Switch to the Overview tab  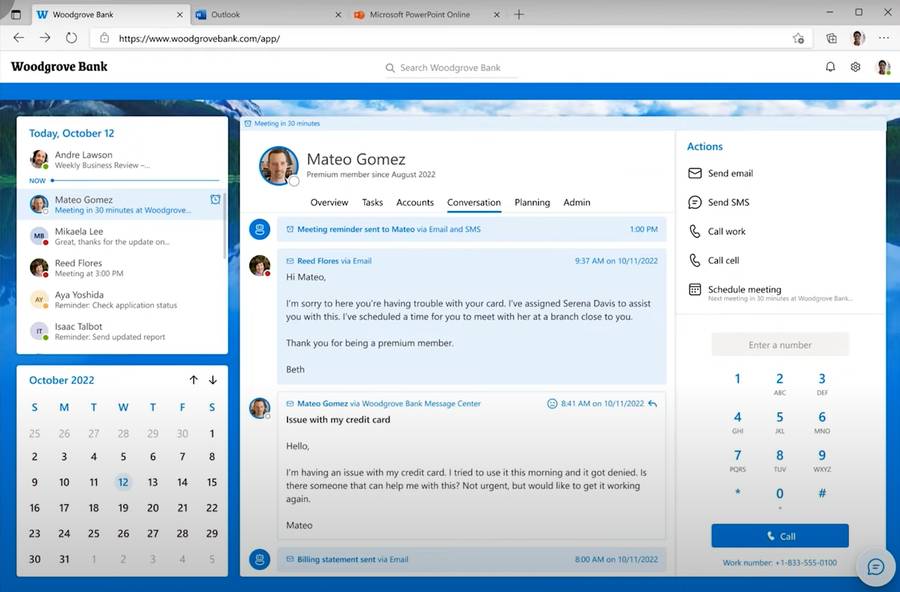[x=329, y=202]
